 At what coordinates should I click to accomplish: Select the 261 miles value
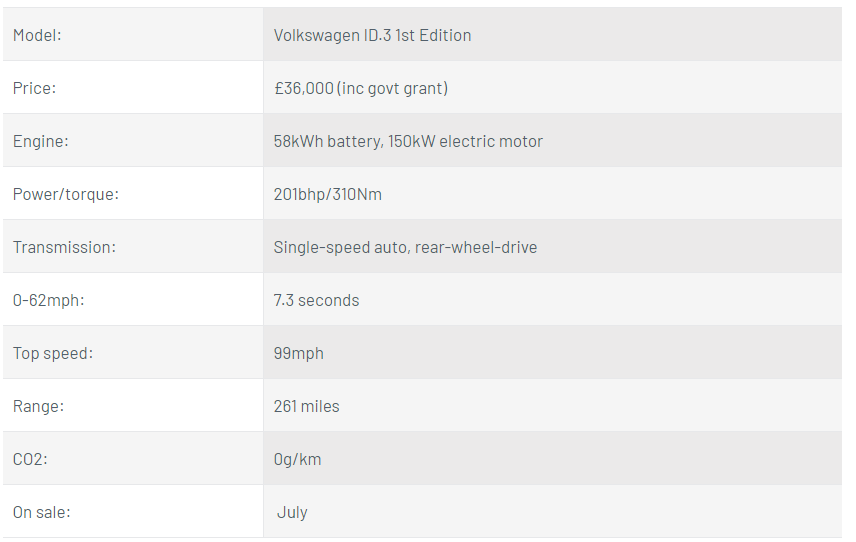click(x=306, y=406)
